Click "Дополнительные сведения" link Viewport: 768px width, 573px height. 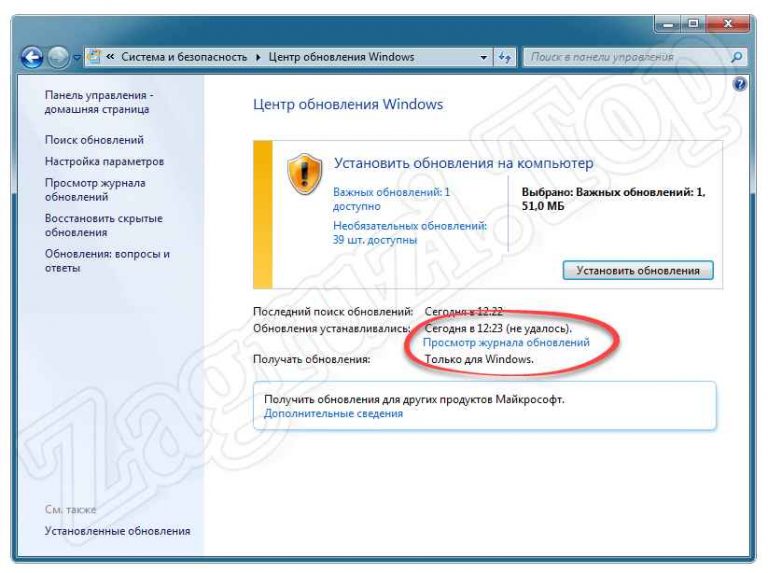tap(333, 413)
